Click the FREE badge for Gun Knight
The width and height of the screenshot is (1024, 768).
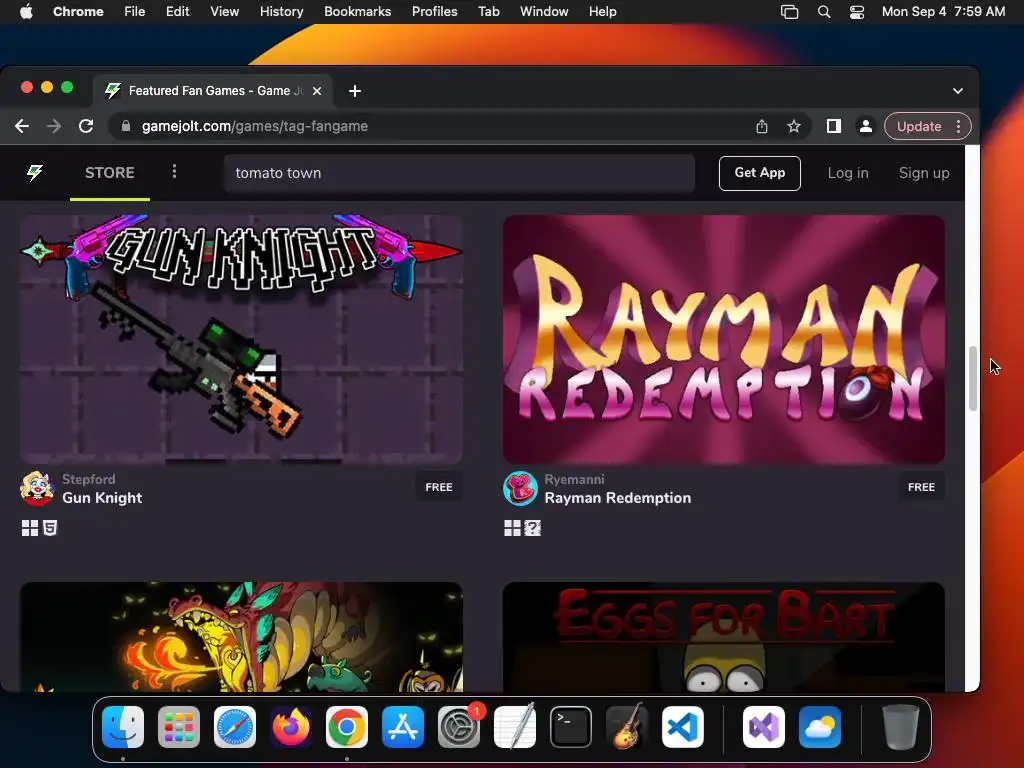pos(439,487)
